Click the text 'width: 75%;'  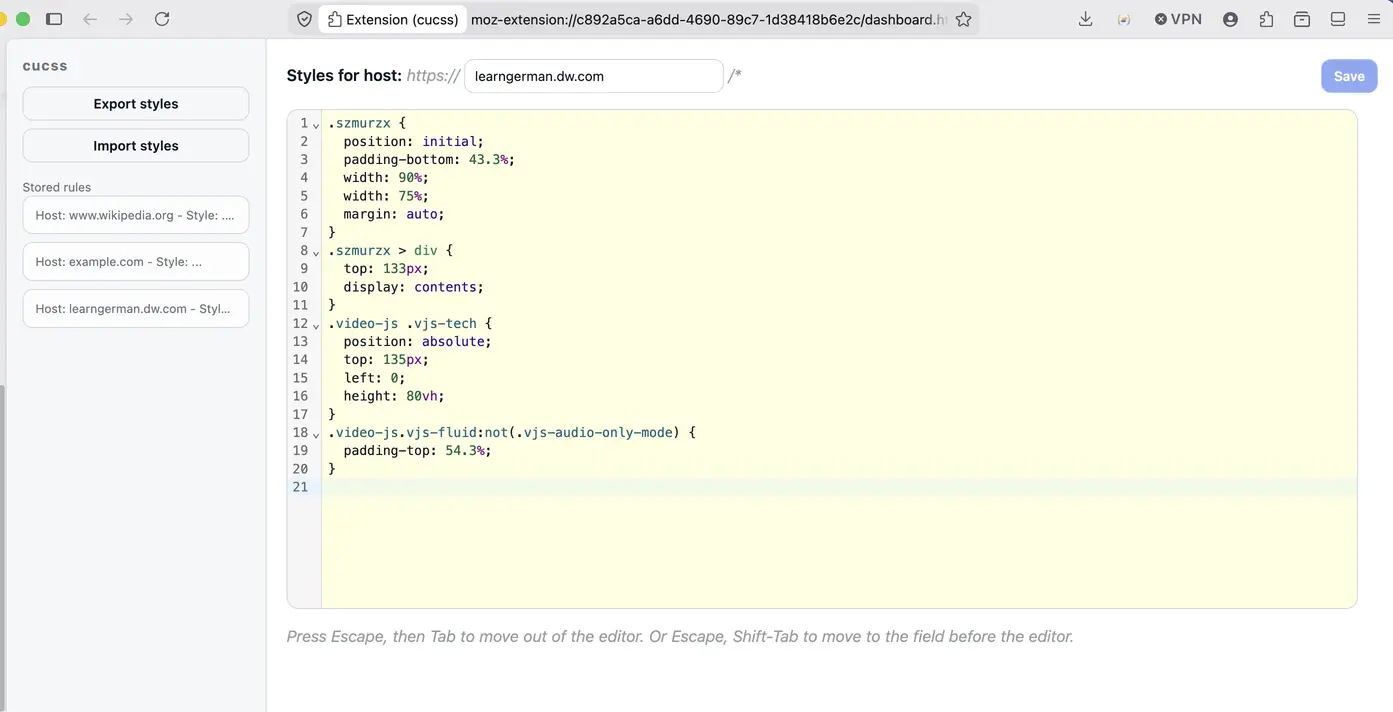386,196
